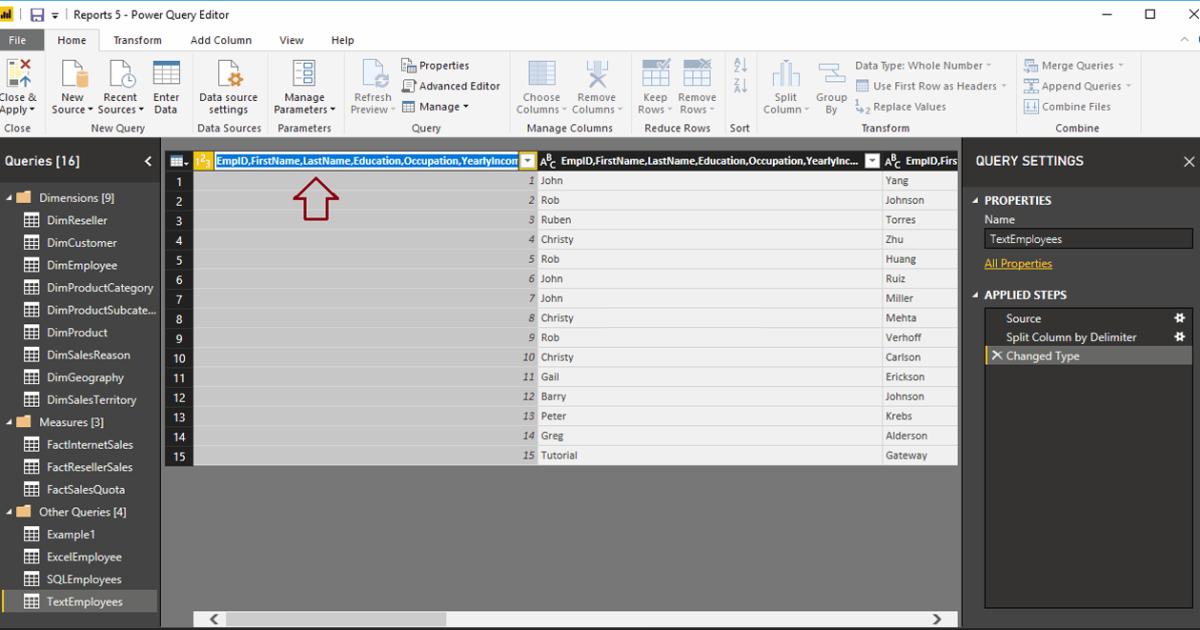
Task: Click the Enter Data icon
Action: click(x=166, y=74)
